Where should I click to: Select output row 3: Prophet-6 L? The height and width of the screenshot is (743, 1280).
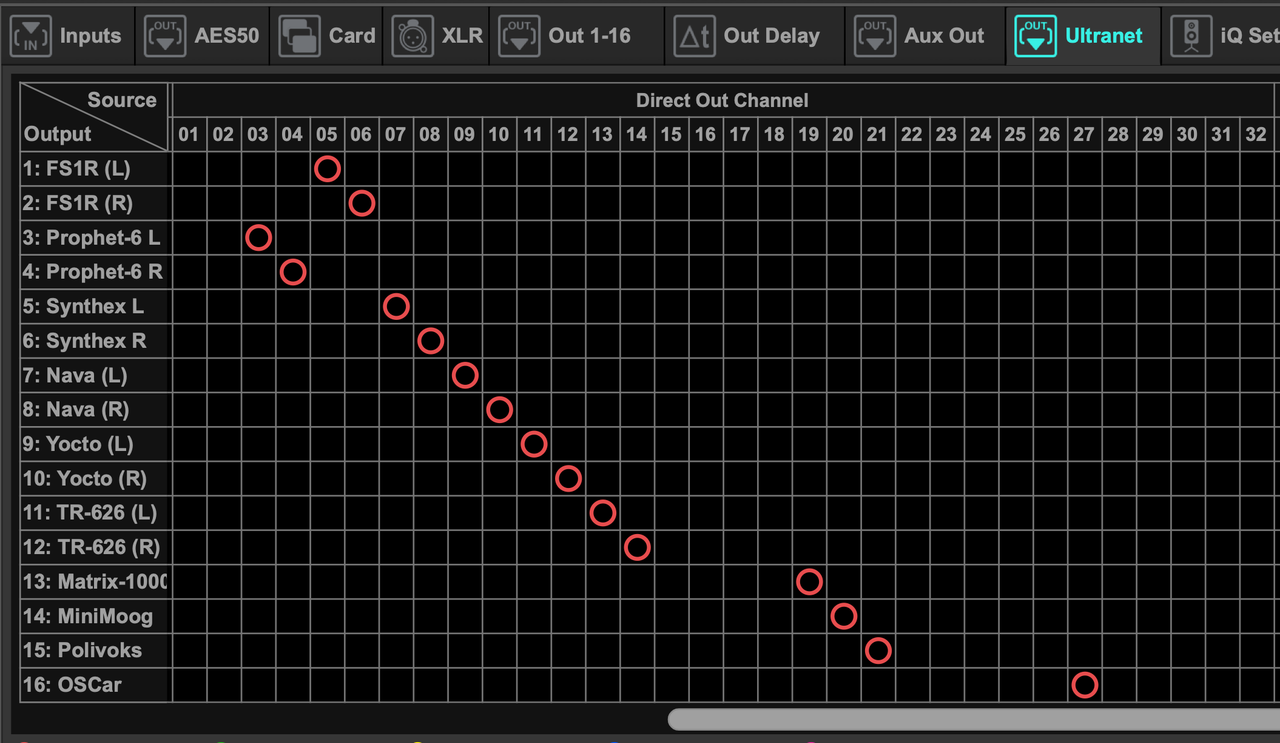(92, 238)
